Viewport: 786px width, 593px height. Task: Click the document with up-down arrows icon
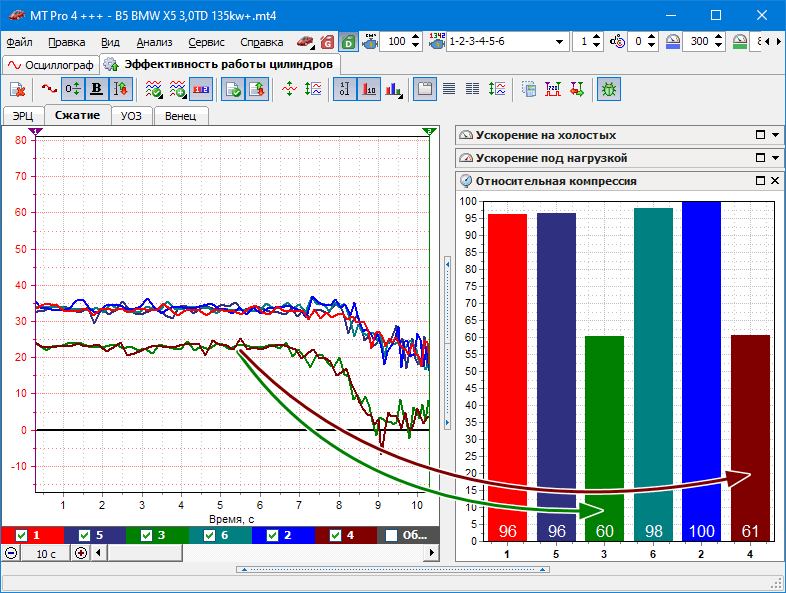point(257,89)
